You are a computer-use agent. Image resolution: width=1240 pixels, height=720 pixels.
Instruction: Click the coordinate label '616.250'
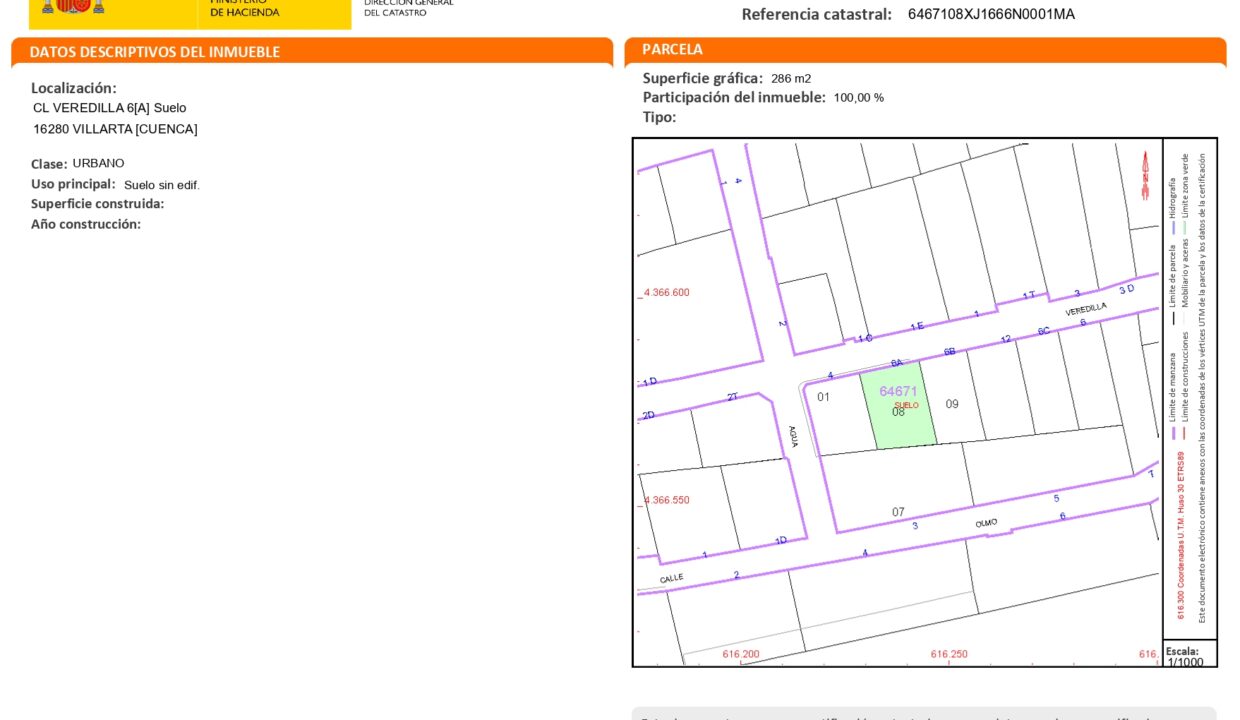coord(949,654)
